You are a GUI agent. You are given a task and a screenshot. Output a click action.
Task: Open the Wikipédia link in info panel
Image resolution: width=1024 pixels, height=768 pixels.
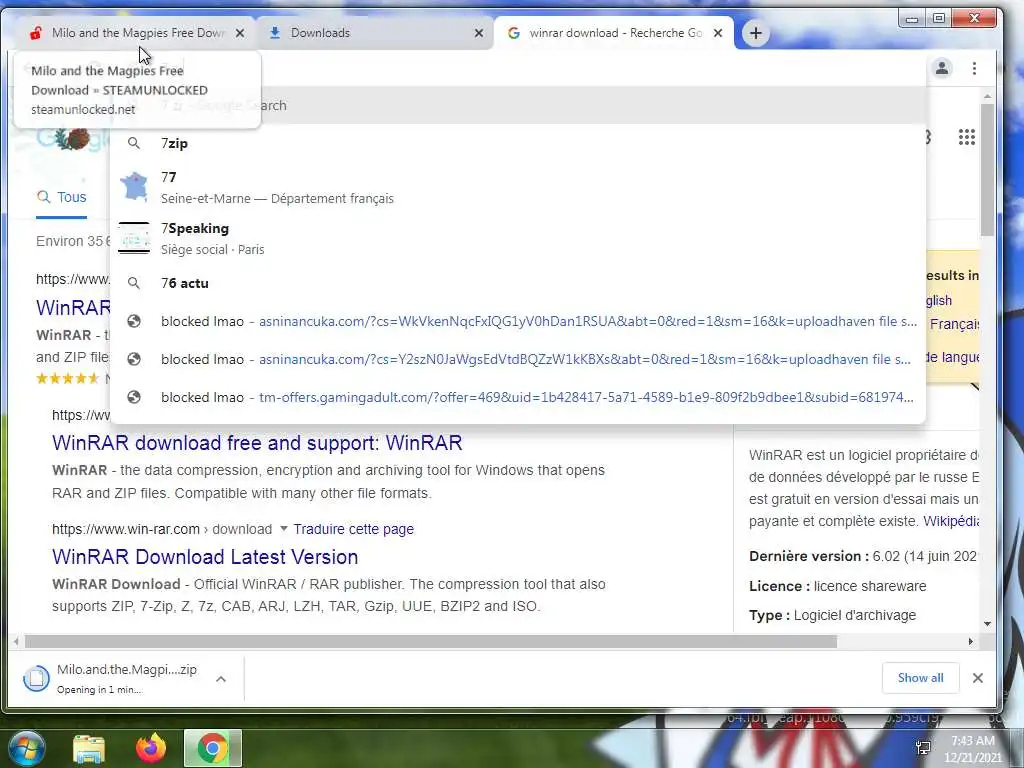click(x=950, y=521)
